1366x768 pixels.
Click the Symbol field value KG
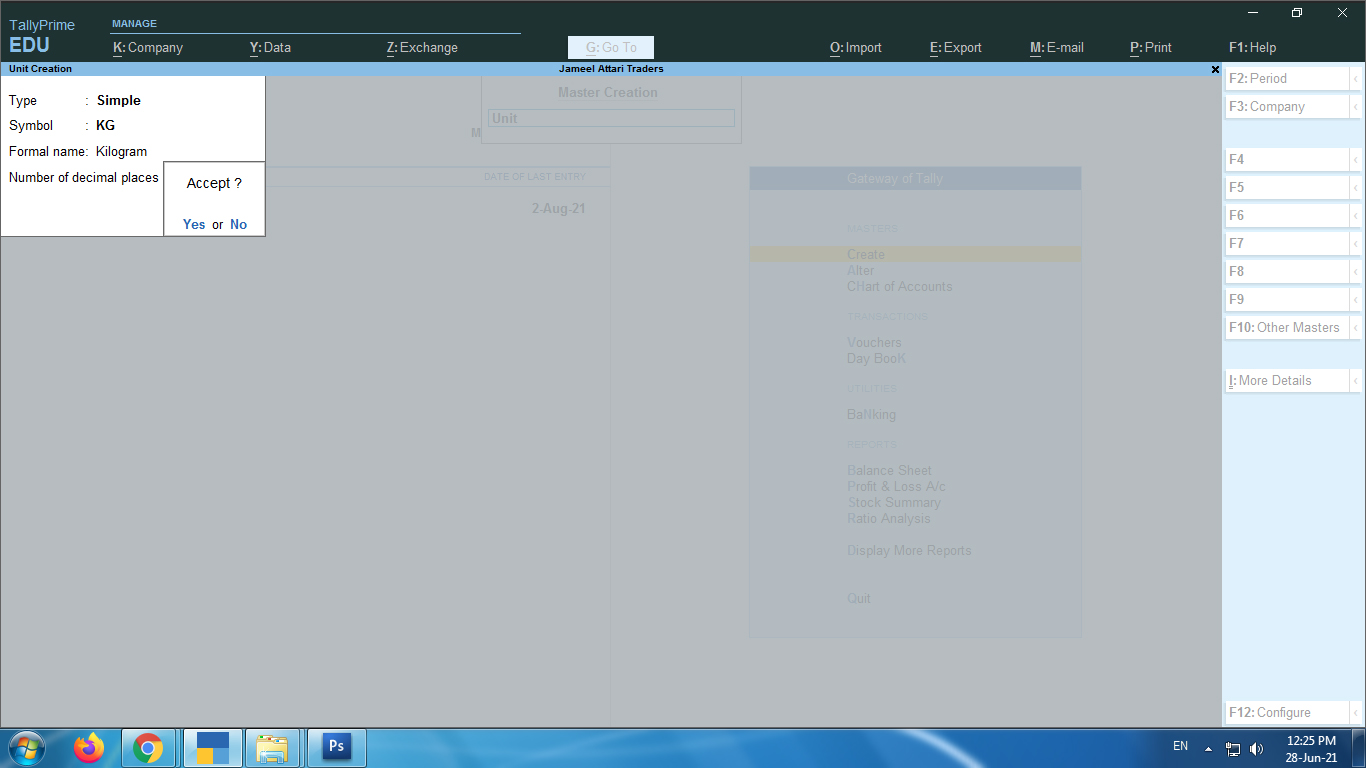pyautogui.click(x=105, y=126)
